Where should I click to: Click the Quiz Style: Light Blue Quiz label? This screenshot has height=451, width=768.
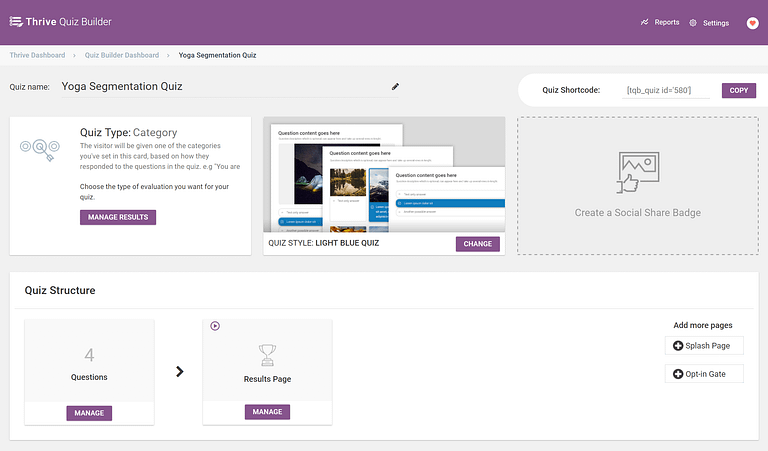[x=323, y=243]
